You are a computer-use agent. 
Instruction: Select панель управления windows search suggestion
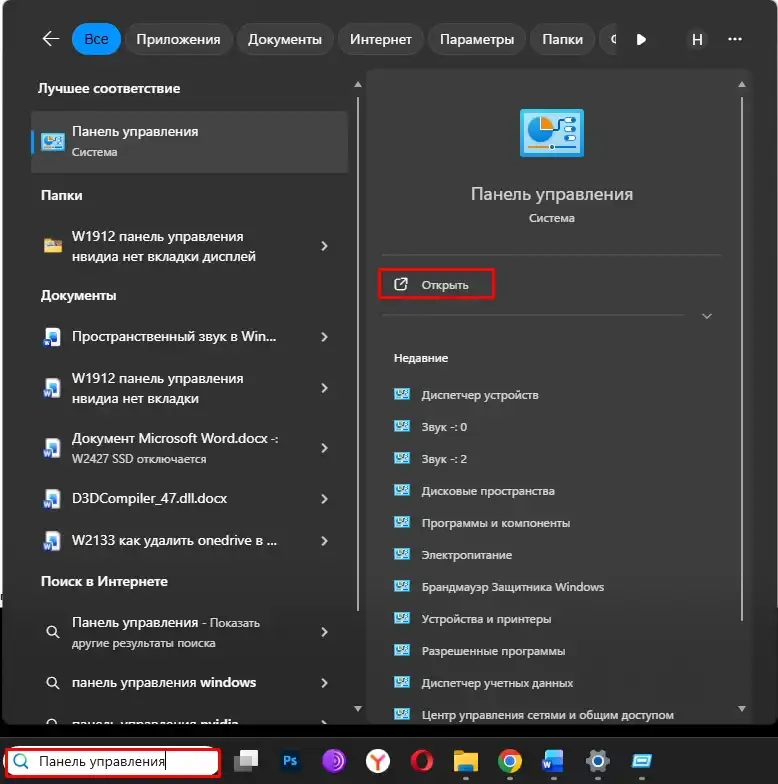tap(164, 683)
